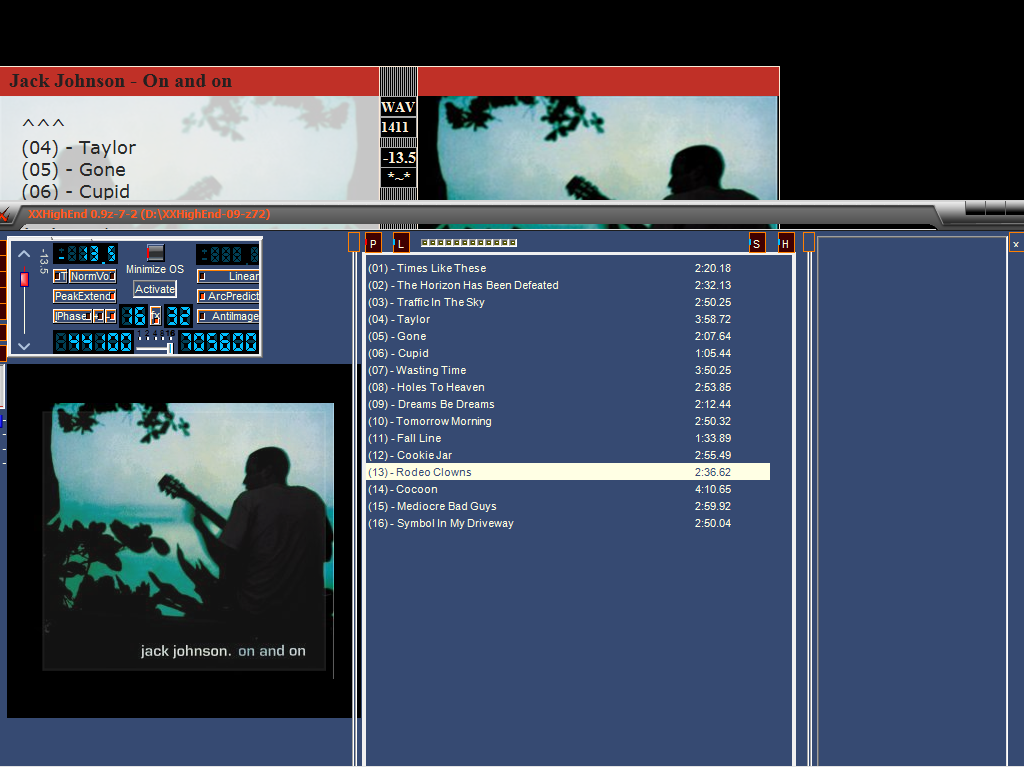Click the Minimize OS square button
The height and width of the screenshot is (768, 1024).
(155, 252)
